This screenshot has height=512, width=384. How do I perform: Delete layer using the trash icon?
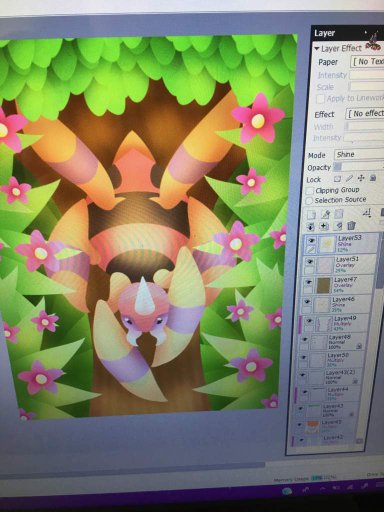(x=351, y=226)
